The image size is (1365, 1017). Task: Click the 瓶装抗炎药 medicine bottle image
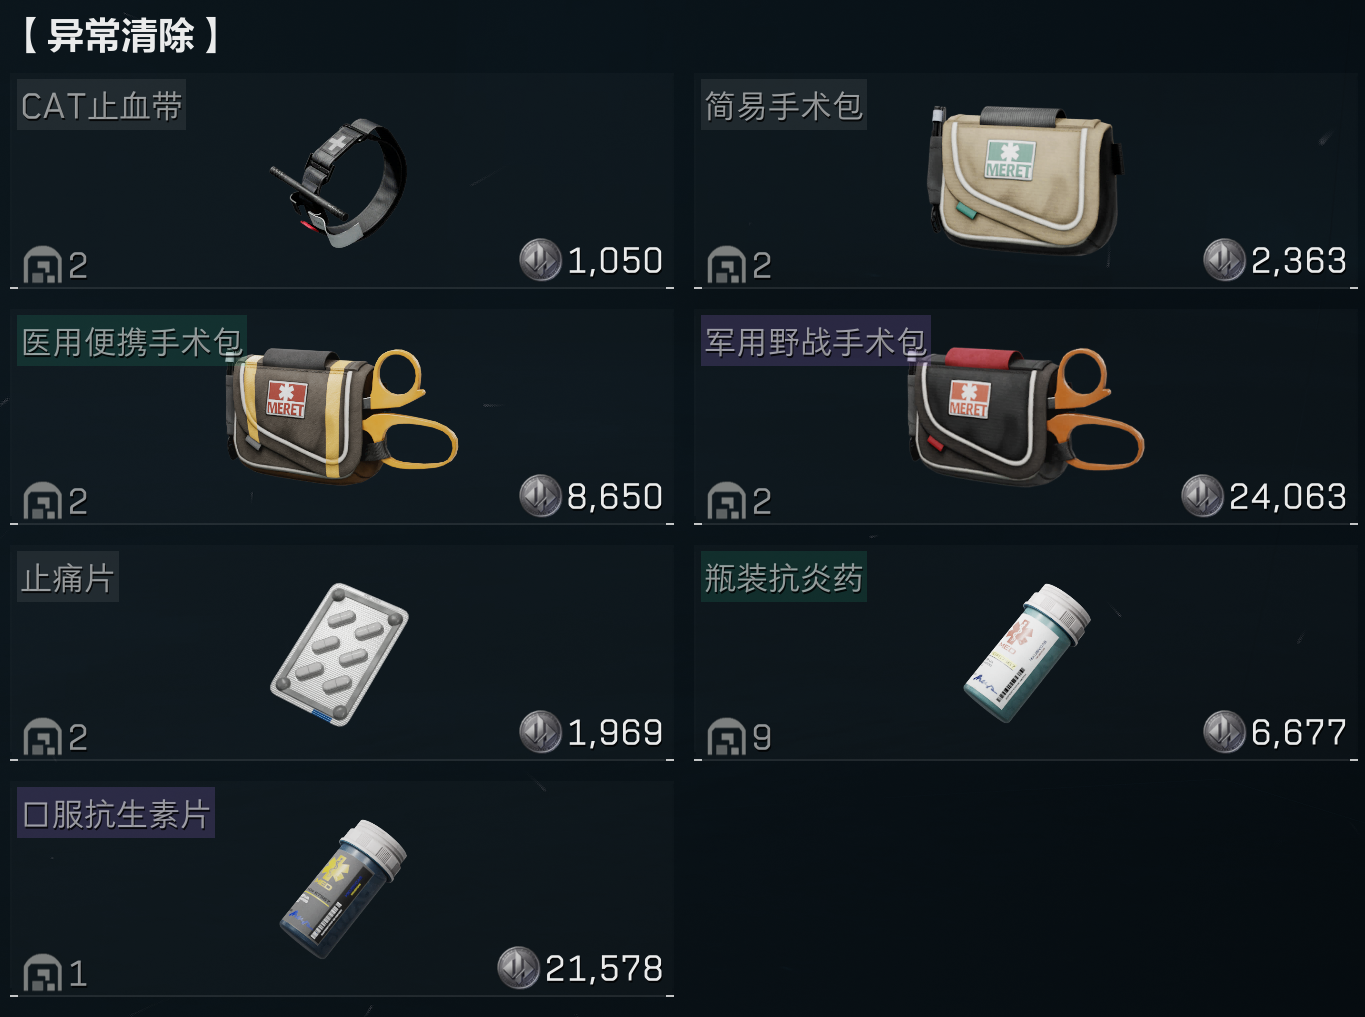coord(1027,652)
